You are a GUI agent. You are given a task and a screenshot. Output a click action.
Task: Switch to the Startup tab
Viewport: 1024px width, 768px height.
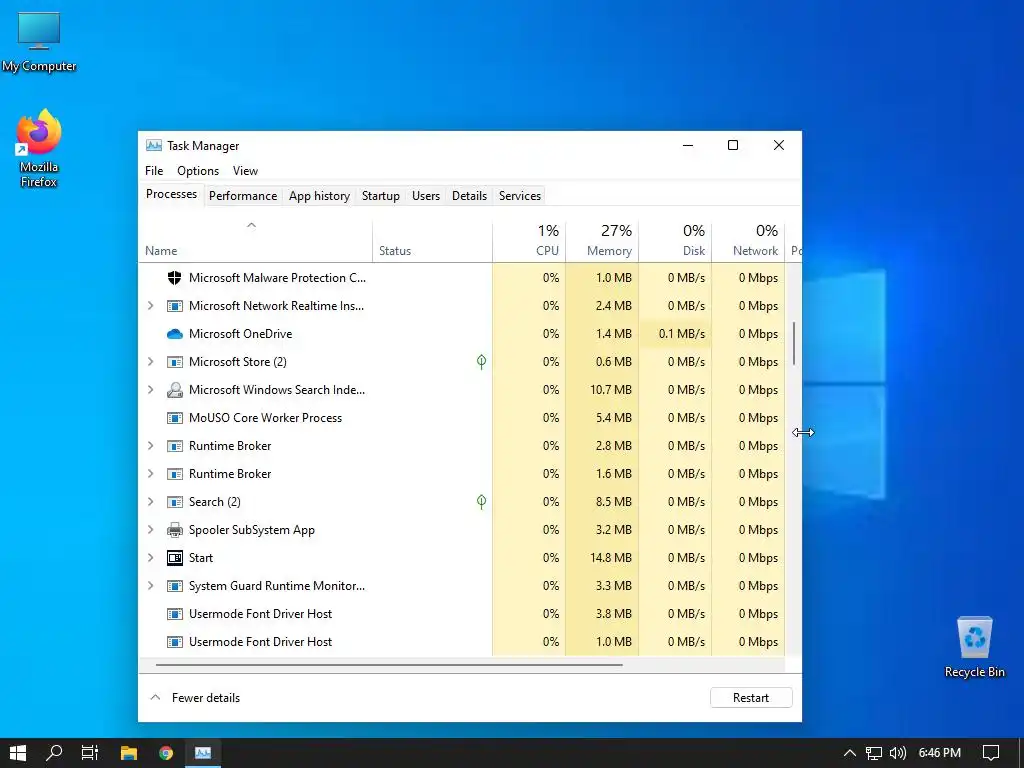[x=381, y=196]
